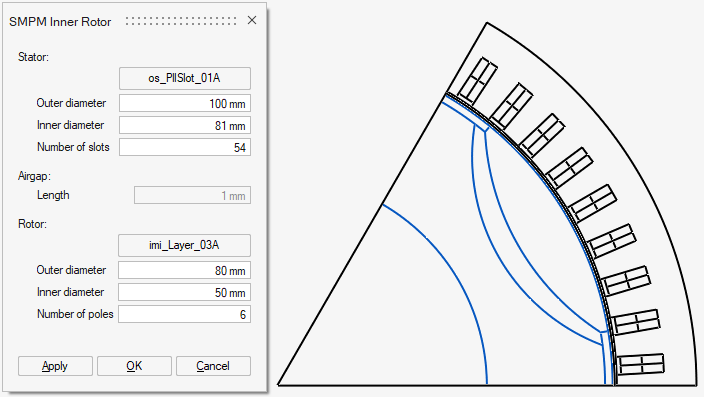Select the airgap Length field

pos(192,195)
